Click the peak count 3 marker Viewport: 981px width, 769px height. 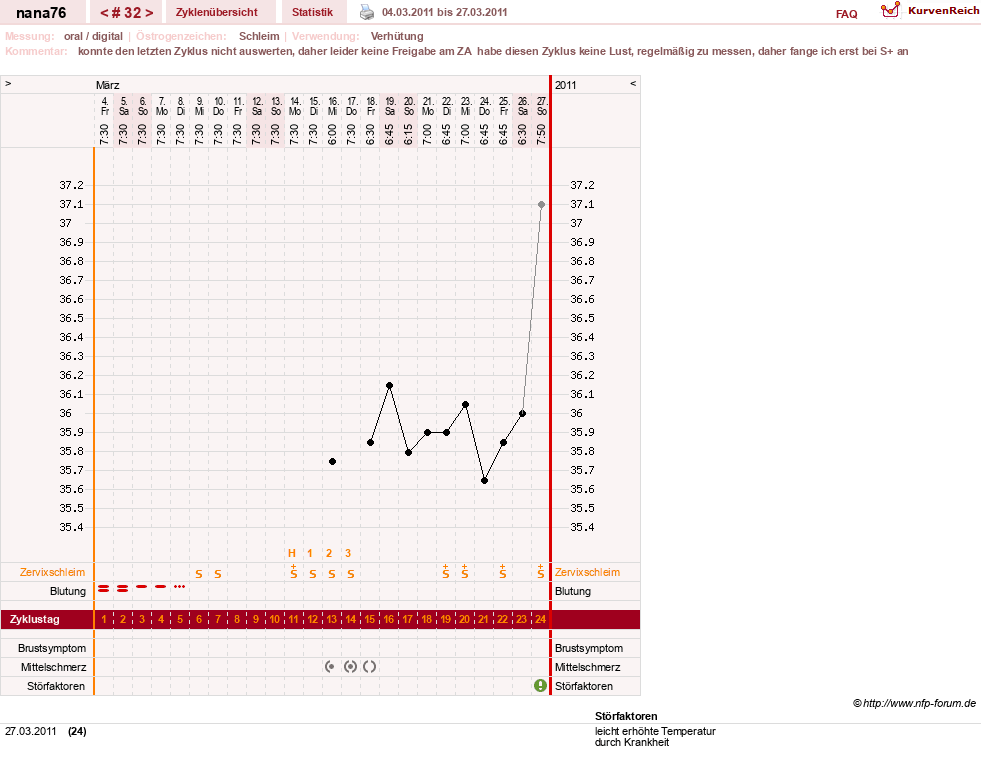(x=348, y=553)
